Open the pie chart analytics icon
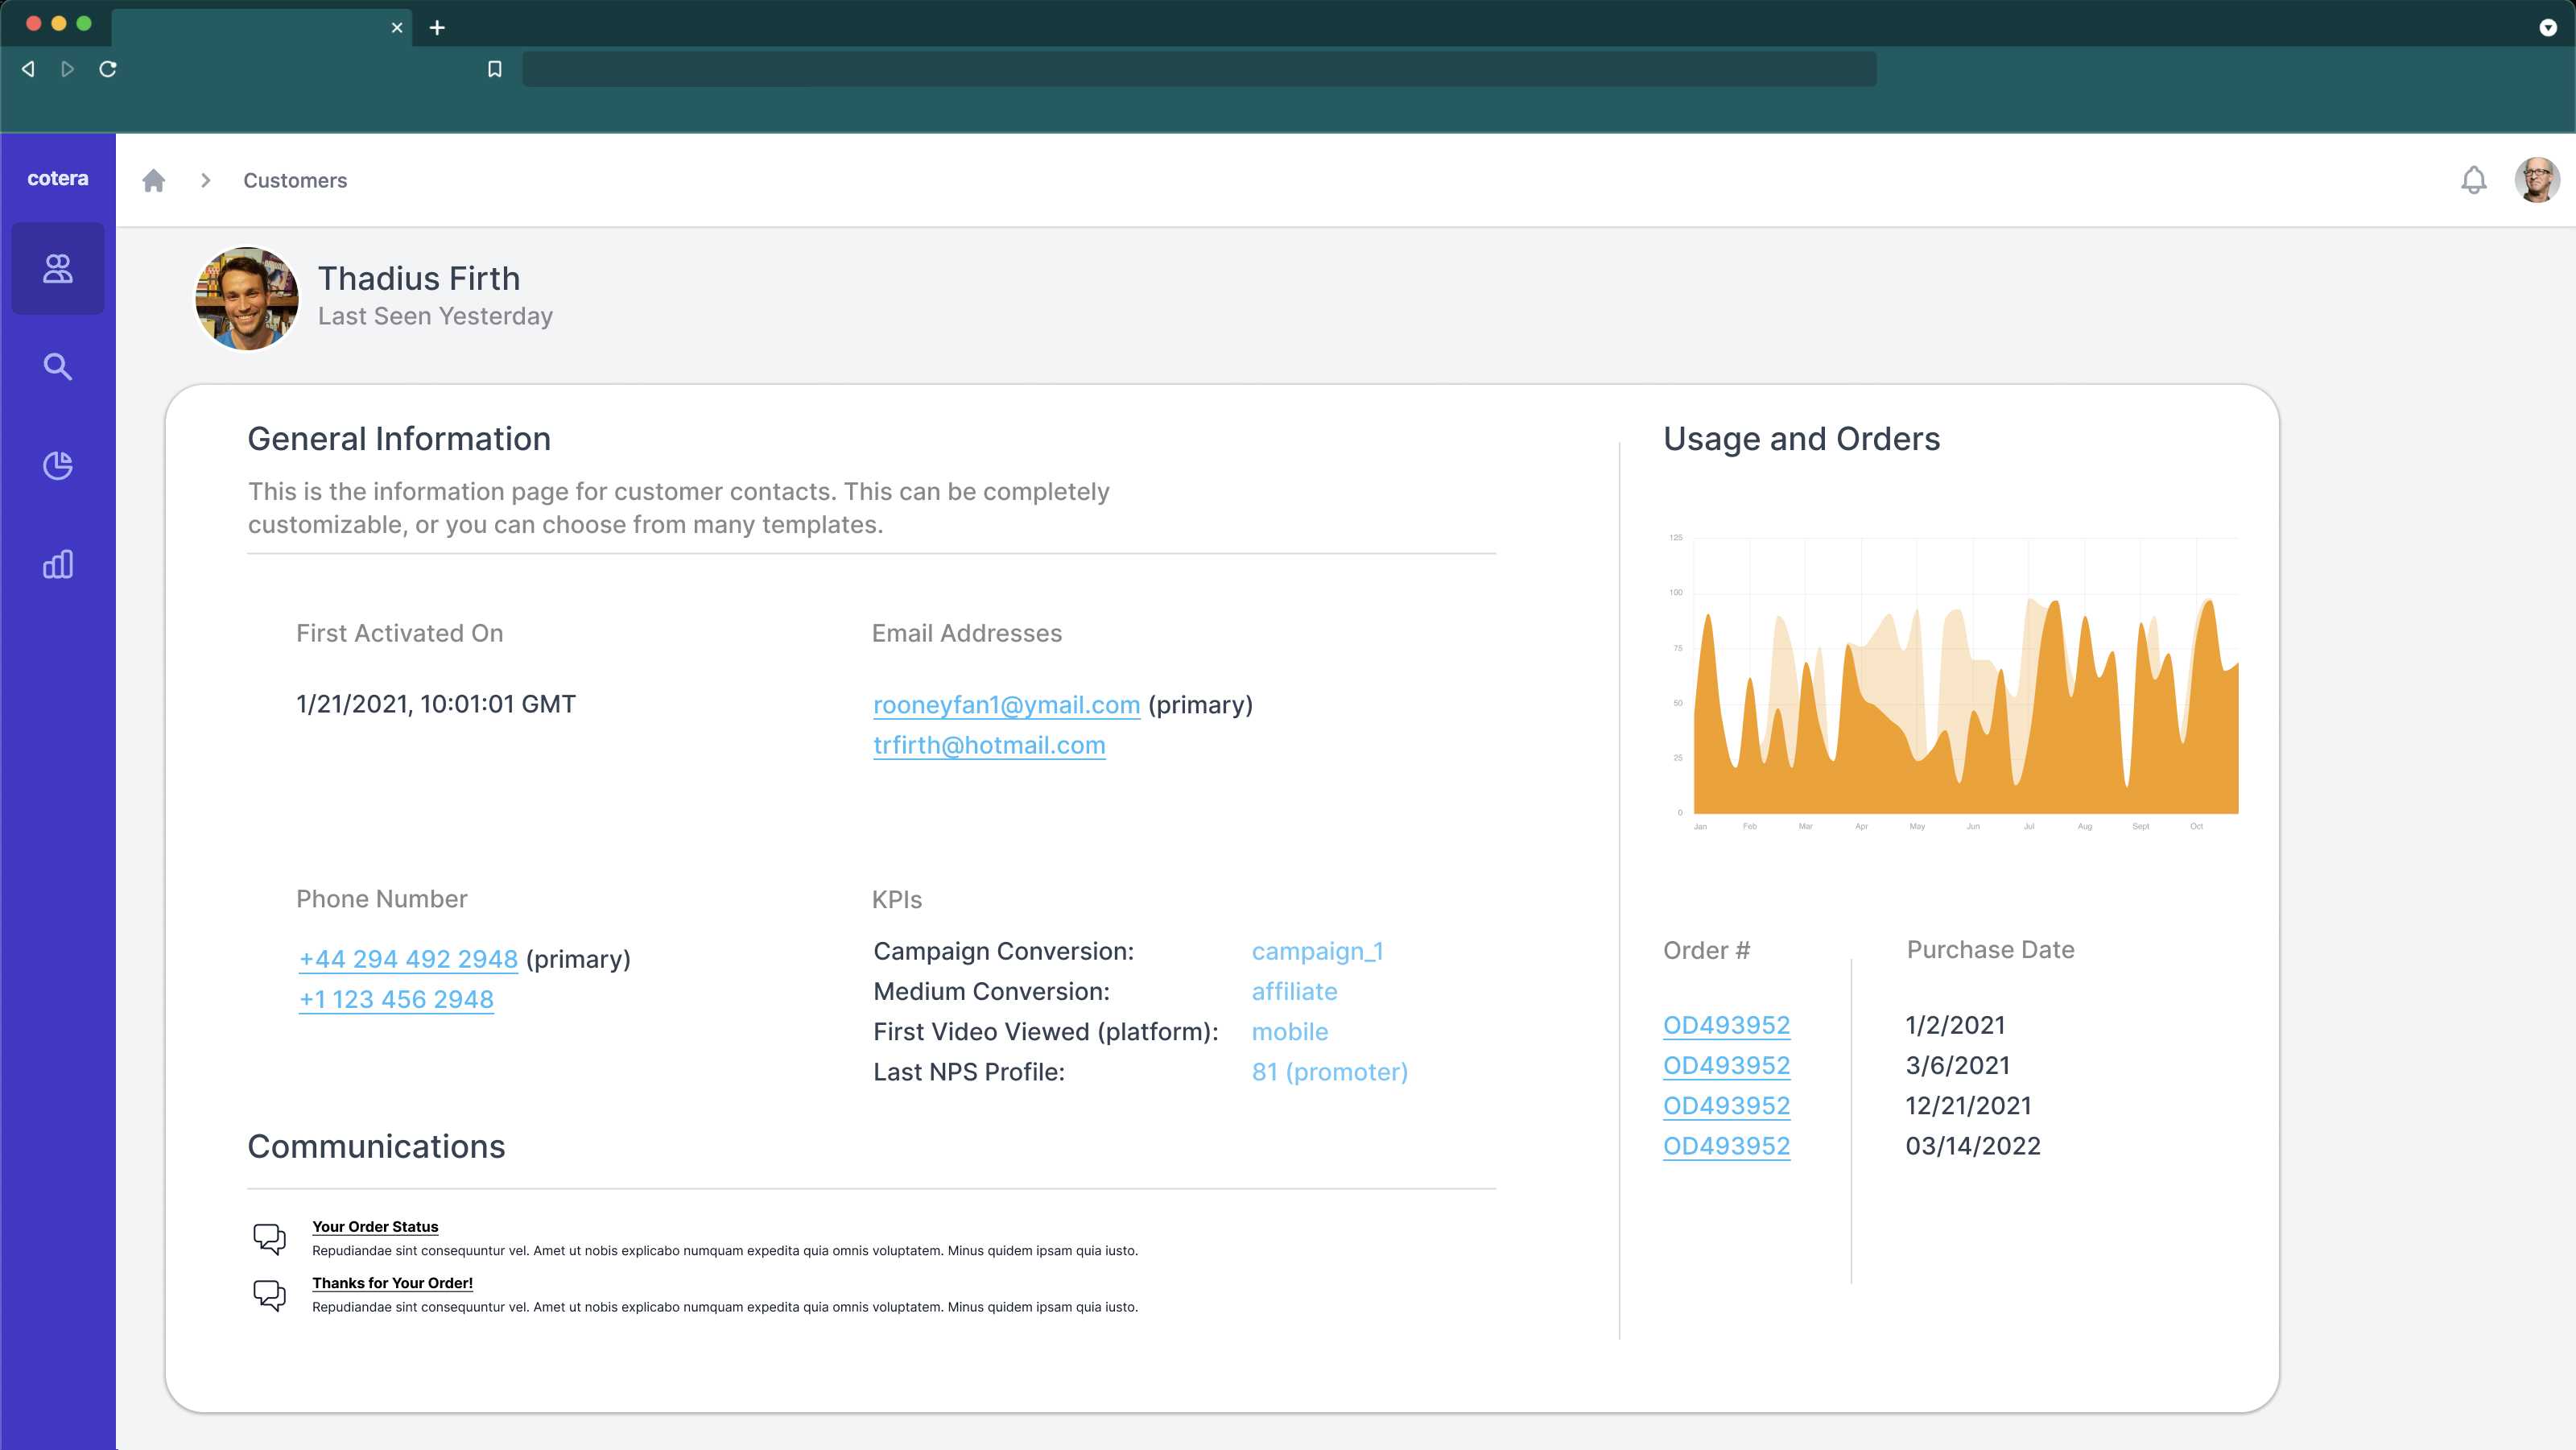 [x=57, y=465]
